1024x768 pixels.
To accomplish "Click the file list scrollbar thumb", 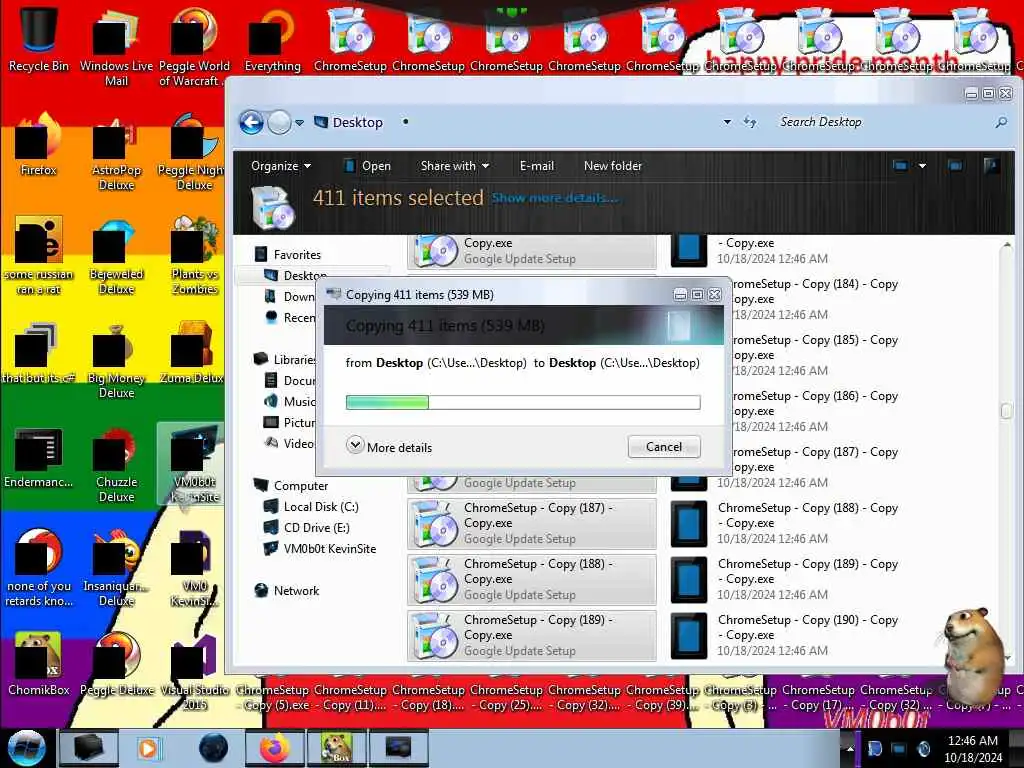I will 1006,410.
